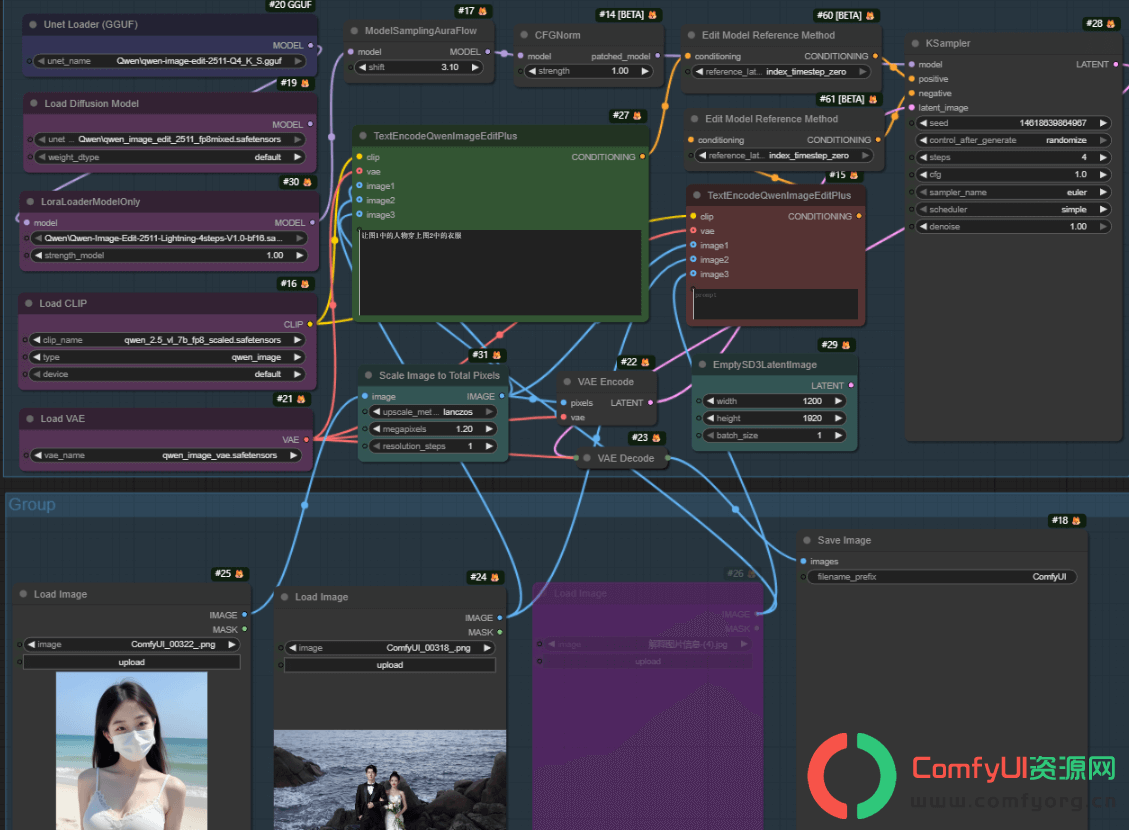Screen dimensions: 1129x830
Task: Decrease the megapixels value
Action: (376, 429)
